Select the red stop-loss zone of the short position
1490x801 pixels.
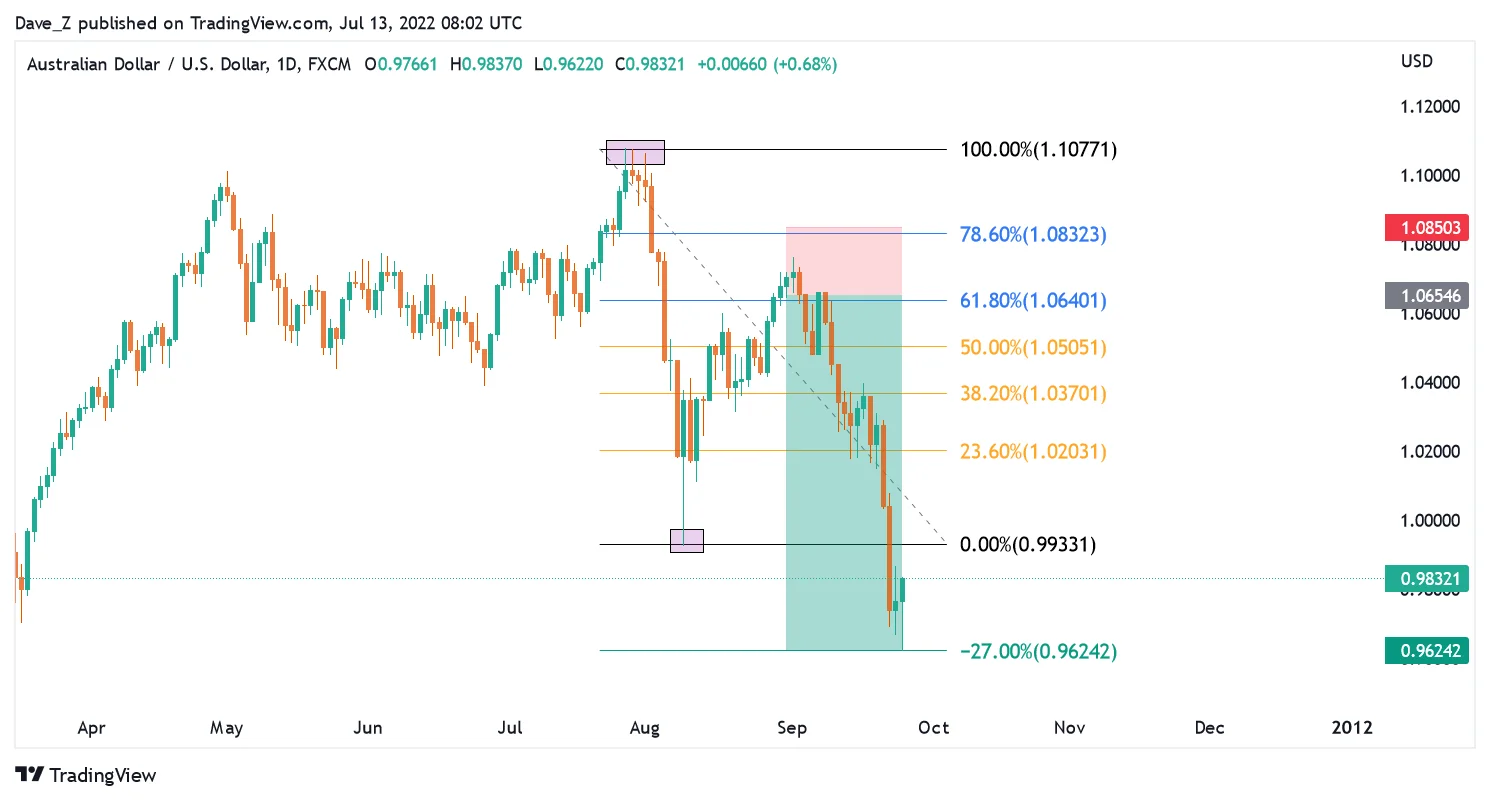point(844,261)
